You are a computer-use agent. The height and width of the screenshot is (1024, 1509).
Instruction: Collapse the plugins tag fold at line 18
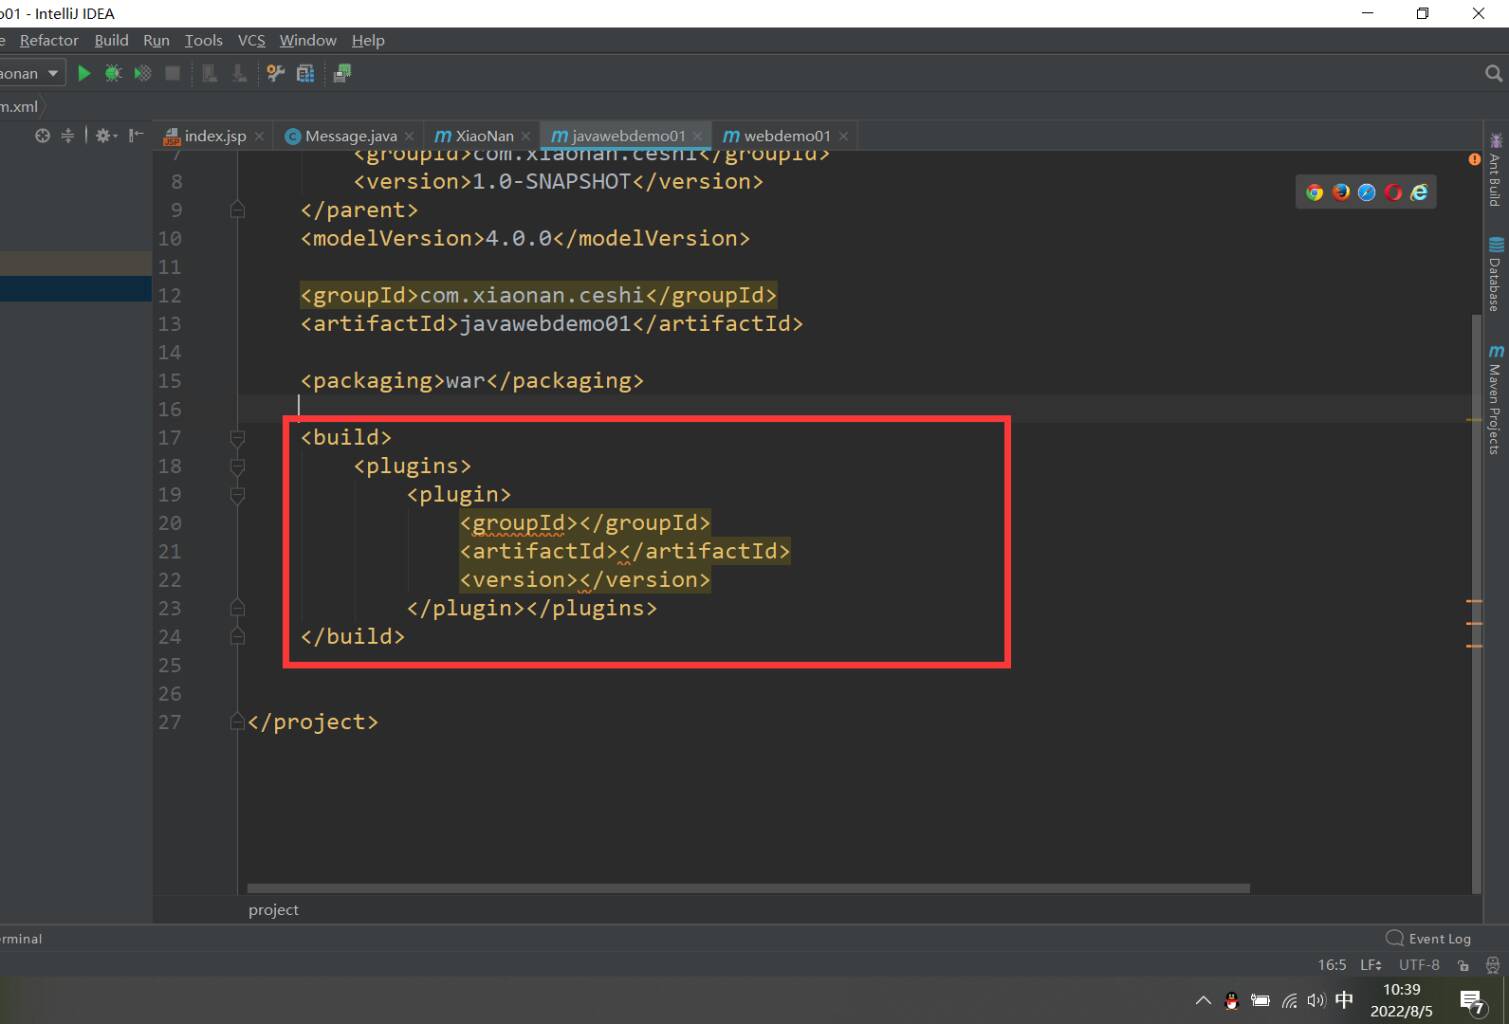237,466
